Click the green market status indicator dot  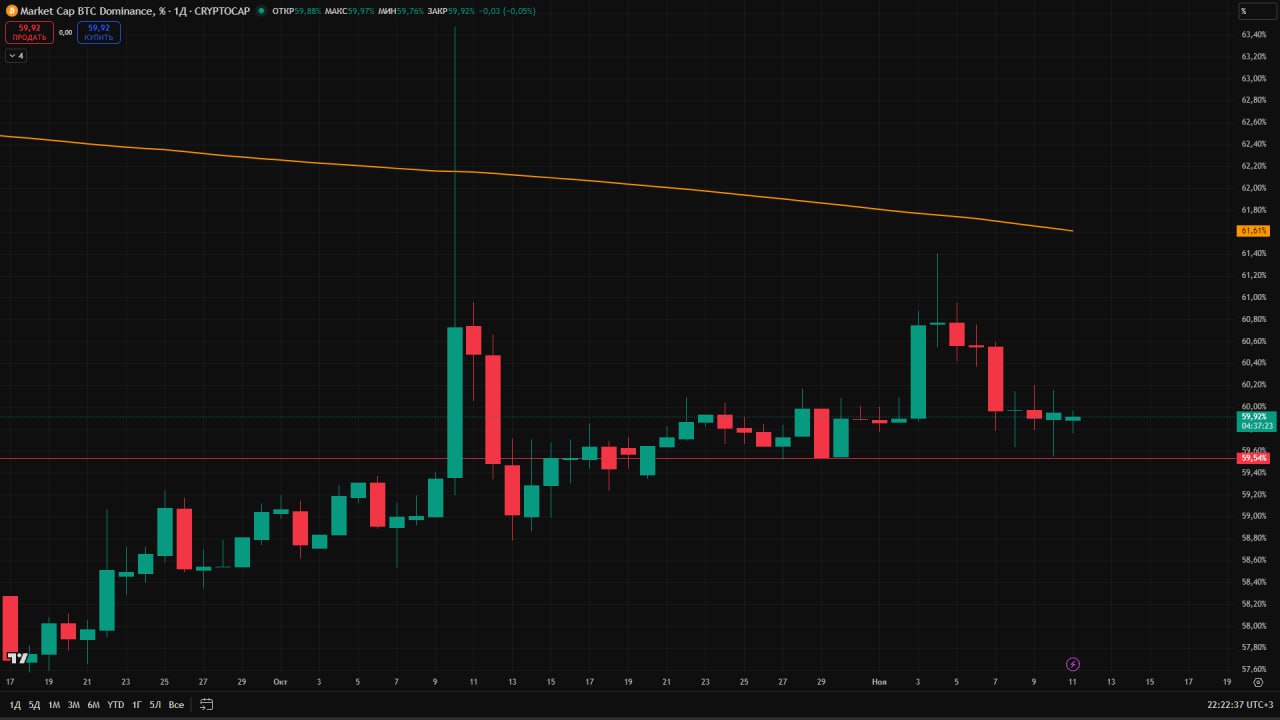tap(262, 11)
